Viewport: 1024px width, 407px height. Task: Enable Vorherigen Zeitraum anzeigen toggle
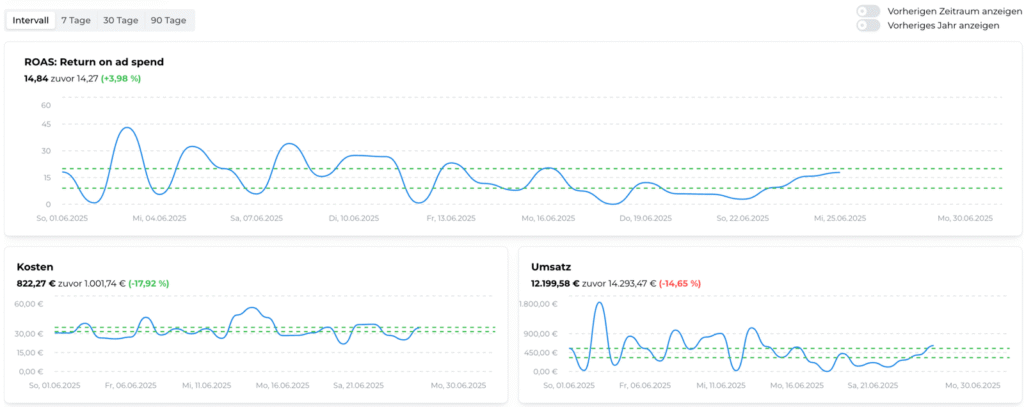[868, 11]
